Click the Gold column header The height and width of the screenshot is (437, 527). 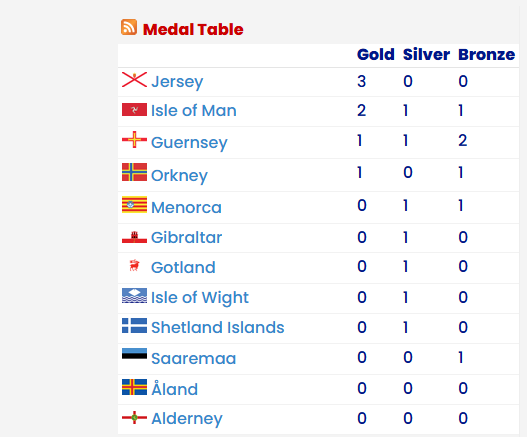[x=375, y=54]
